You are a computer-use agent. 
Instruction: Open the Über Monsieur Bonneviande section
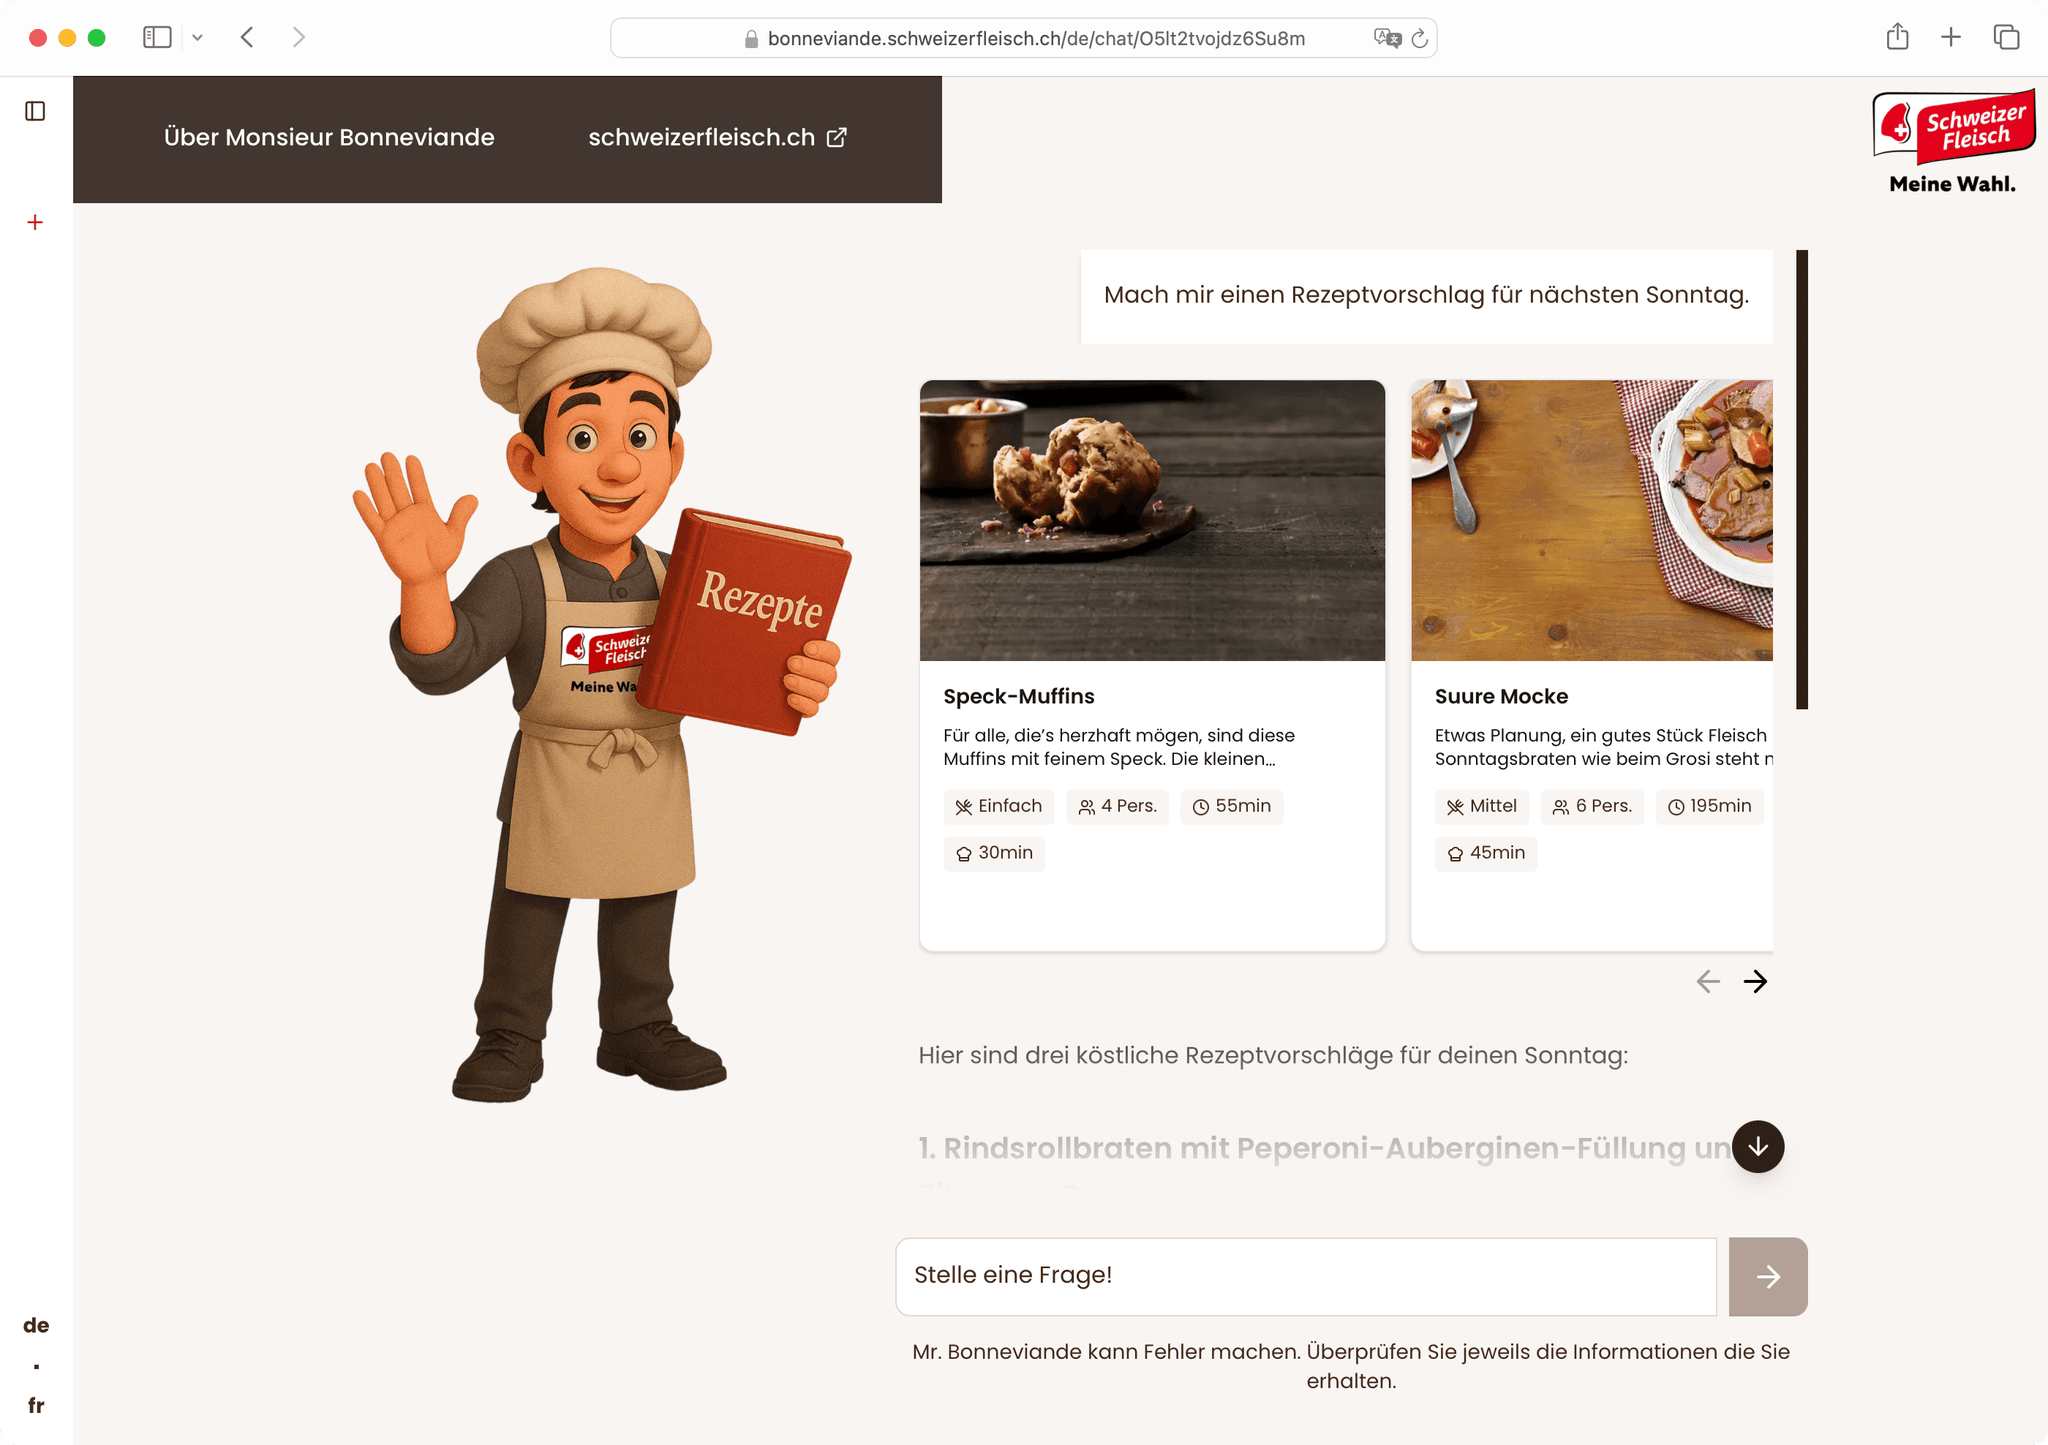tap(329, 137)
